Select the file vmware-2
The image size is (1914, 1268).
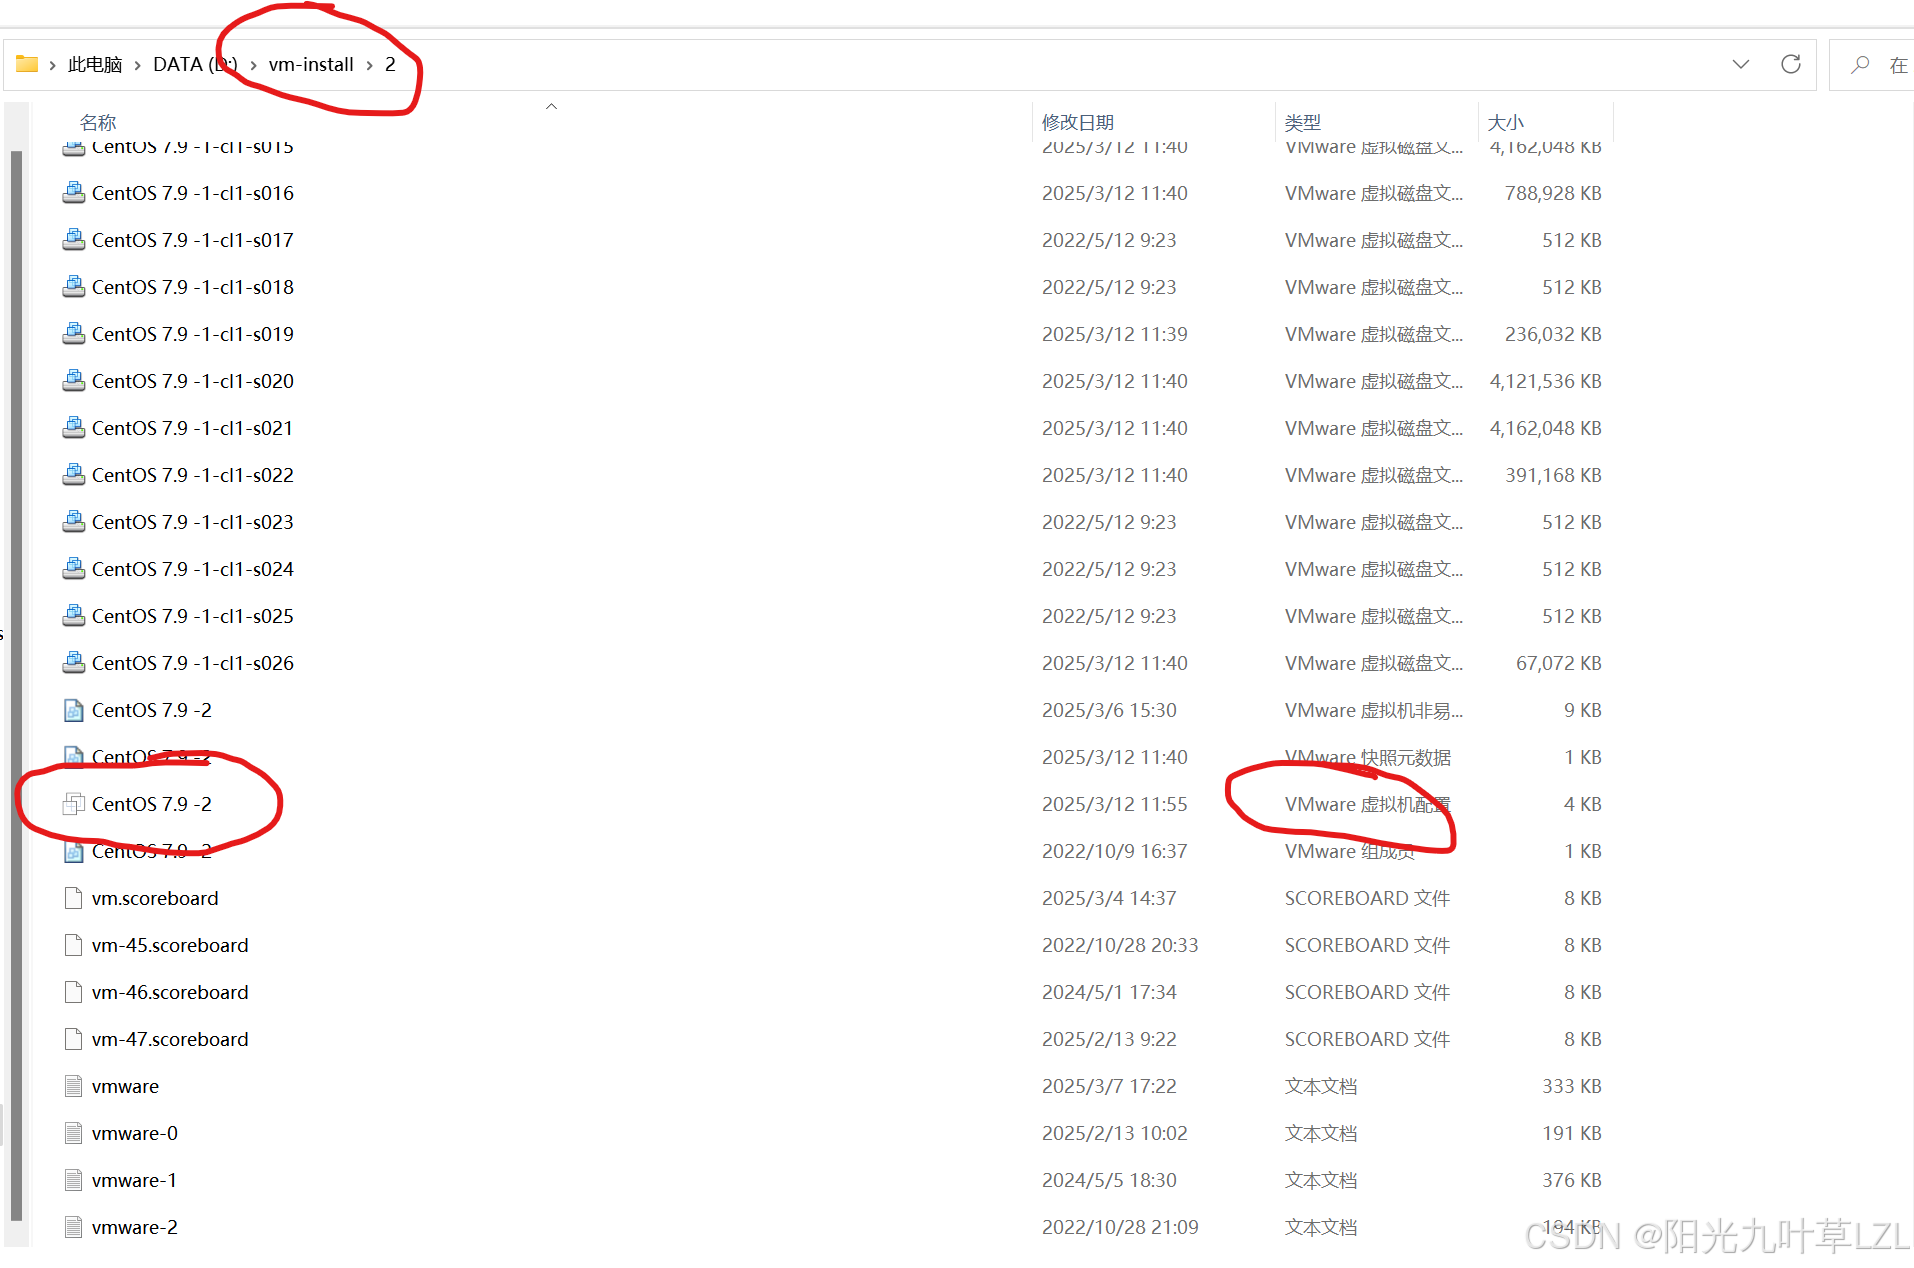tap(135, 1227)
